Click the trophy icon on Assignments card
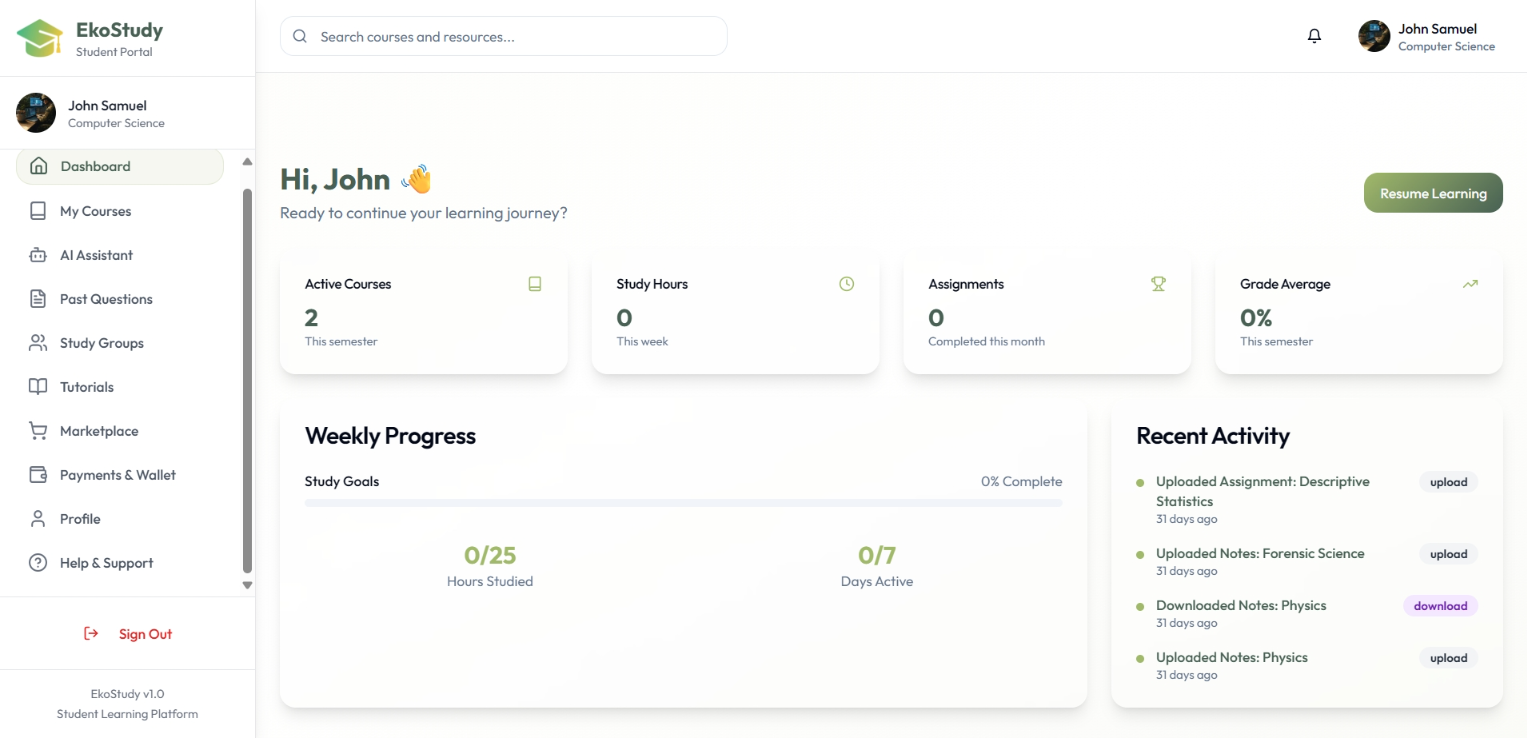Image resolution: width=1528 pixels, height=738 pixels. [x=1158, y=284]
